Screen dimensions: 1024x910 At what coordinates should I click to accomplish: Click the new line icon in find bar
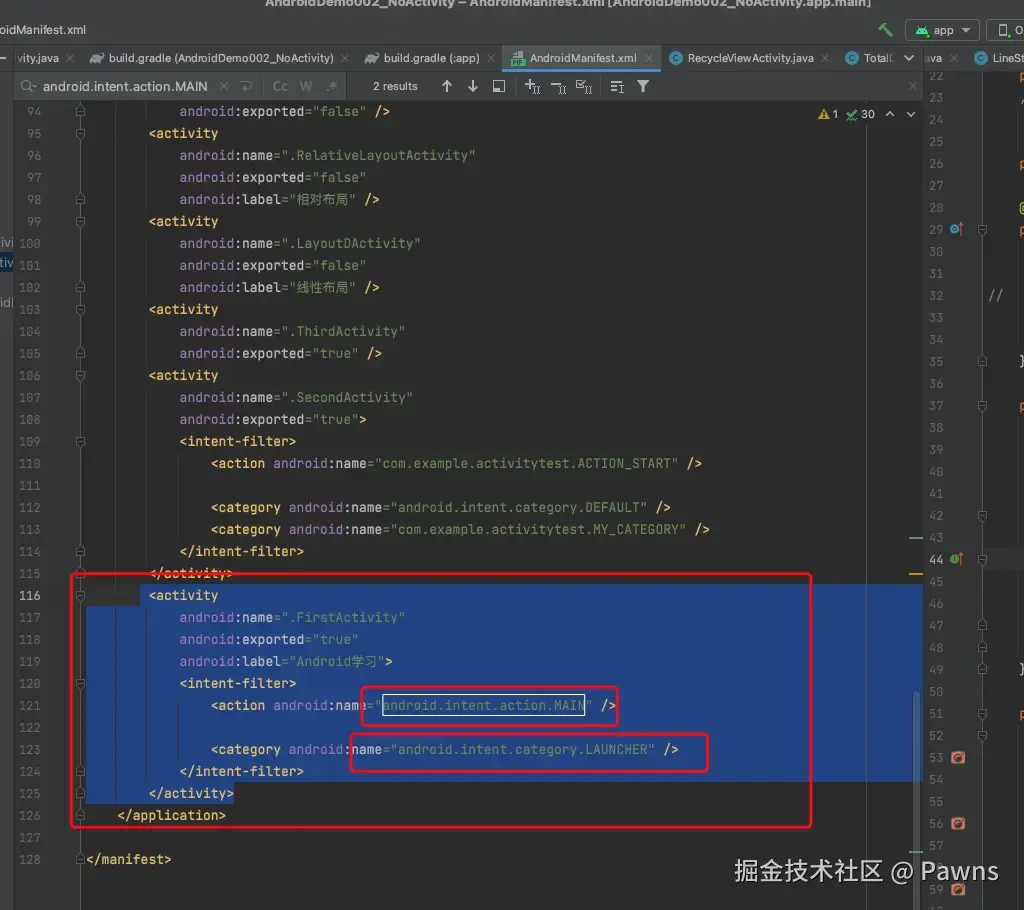click(246, 86)
